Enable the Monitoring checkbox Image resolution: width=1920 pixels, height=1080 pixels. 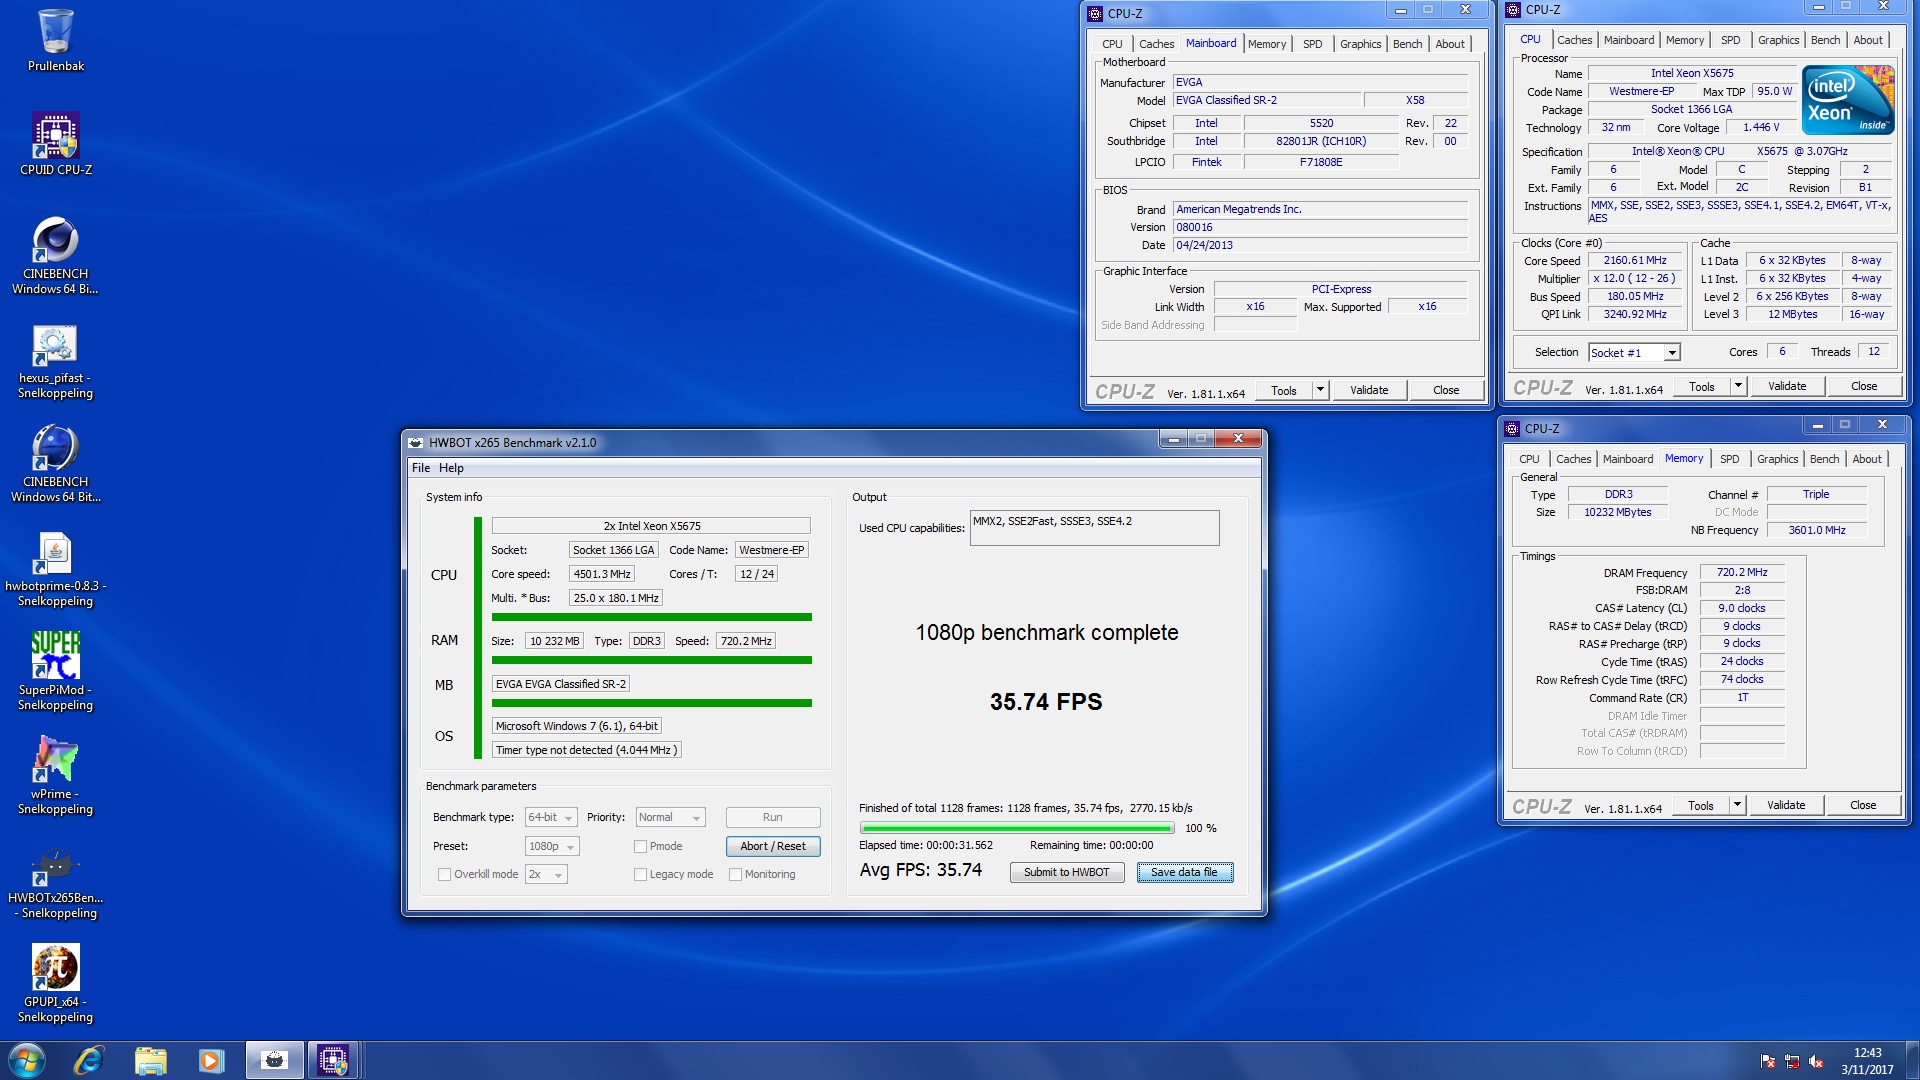click(x=735, y=874)
